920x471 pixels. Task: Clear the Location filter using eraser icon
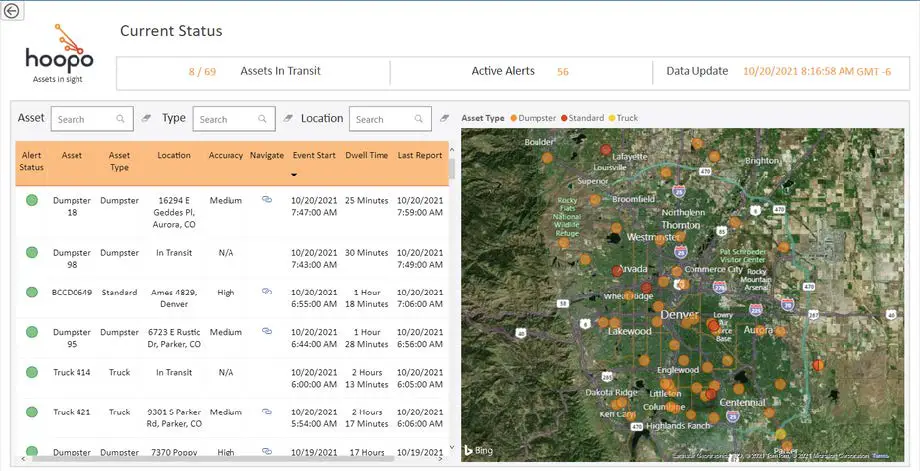444,119
